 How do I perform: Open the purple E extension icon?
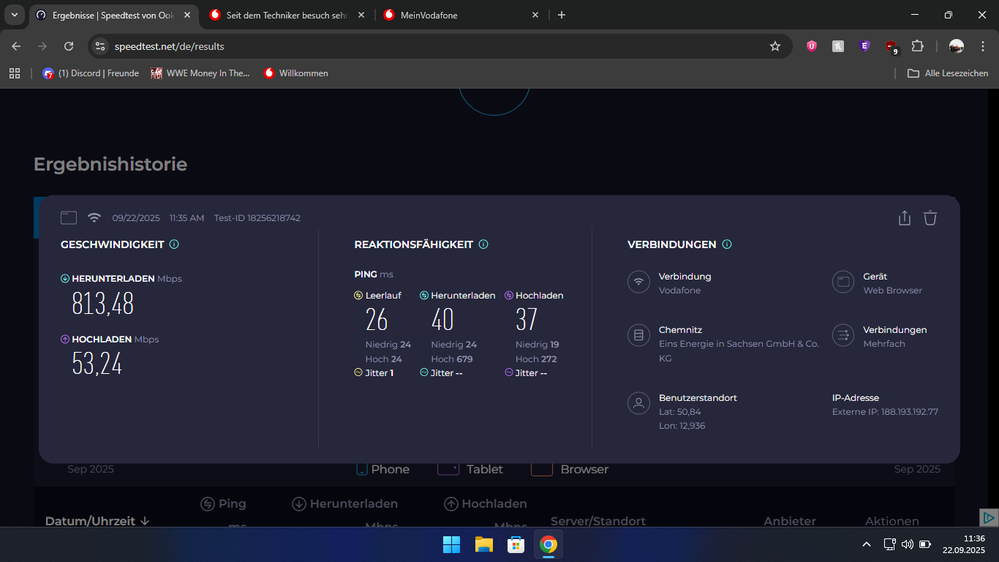865,46
